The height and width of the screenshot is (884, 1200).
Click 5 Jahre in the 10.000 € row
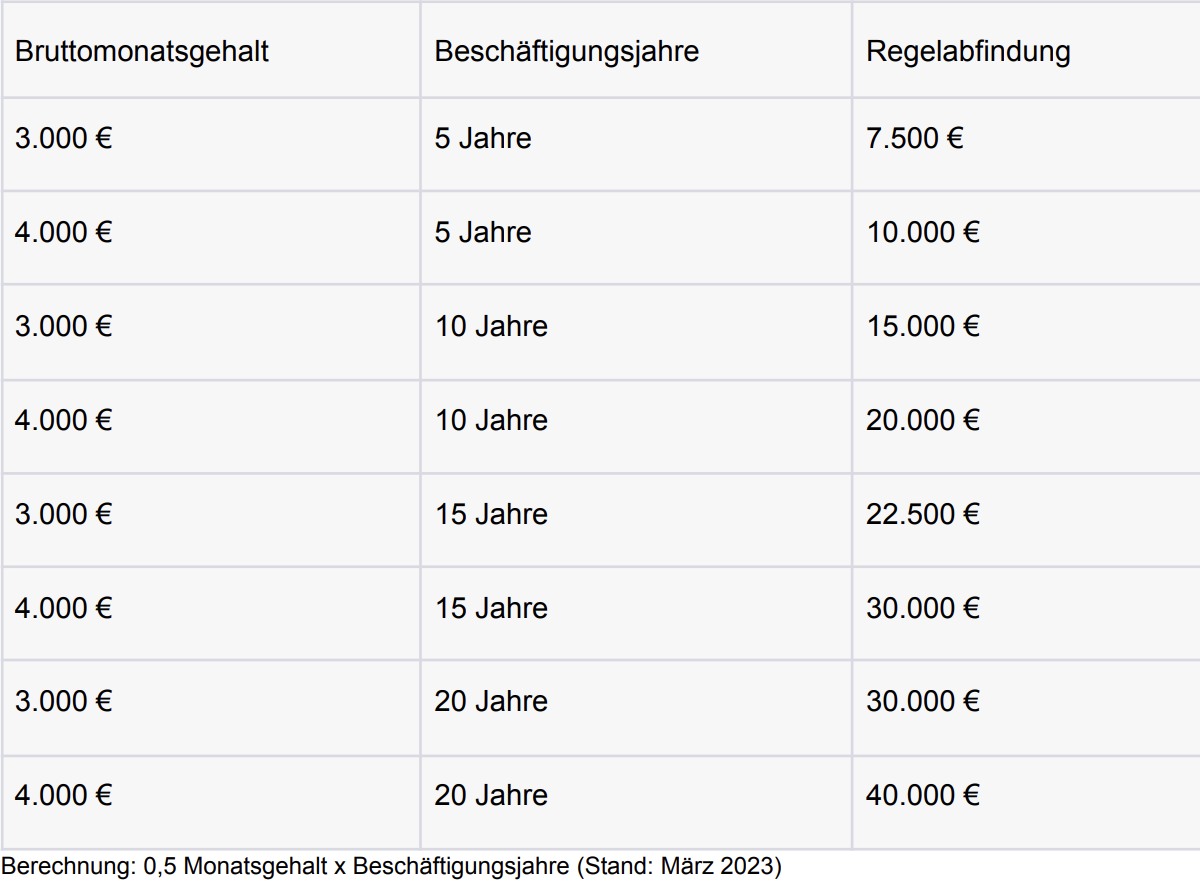point(483,233)
